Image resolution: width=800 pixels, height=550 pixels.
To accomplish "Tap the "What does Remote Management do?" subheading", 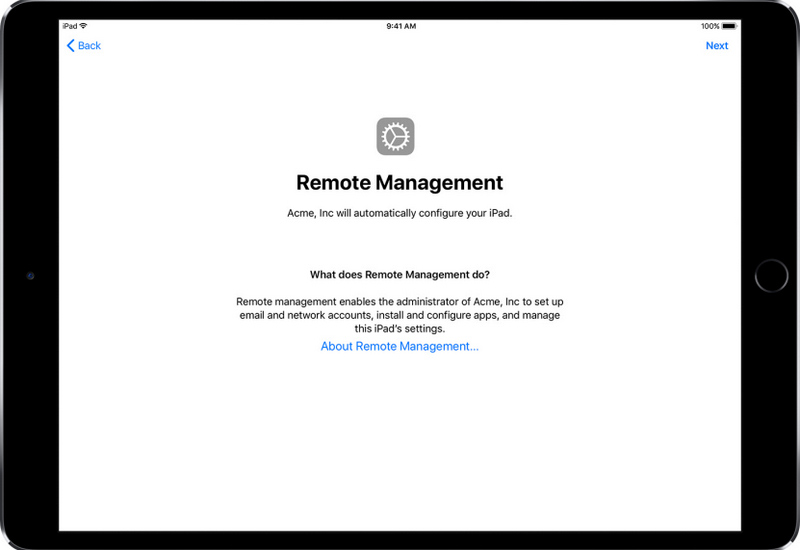I will point(399,274).
